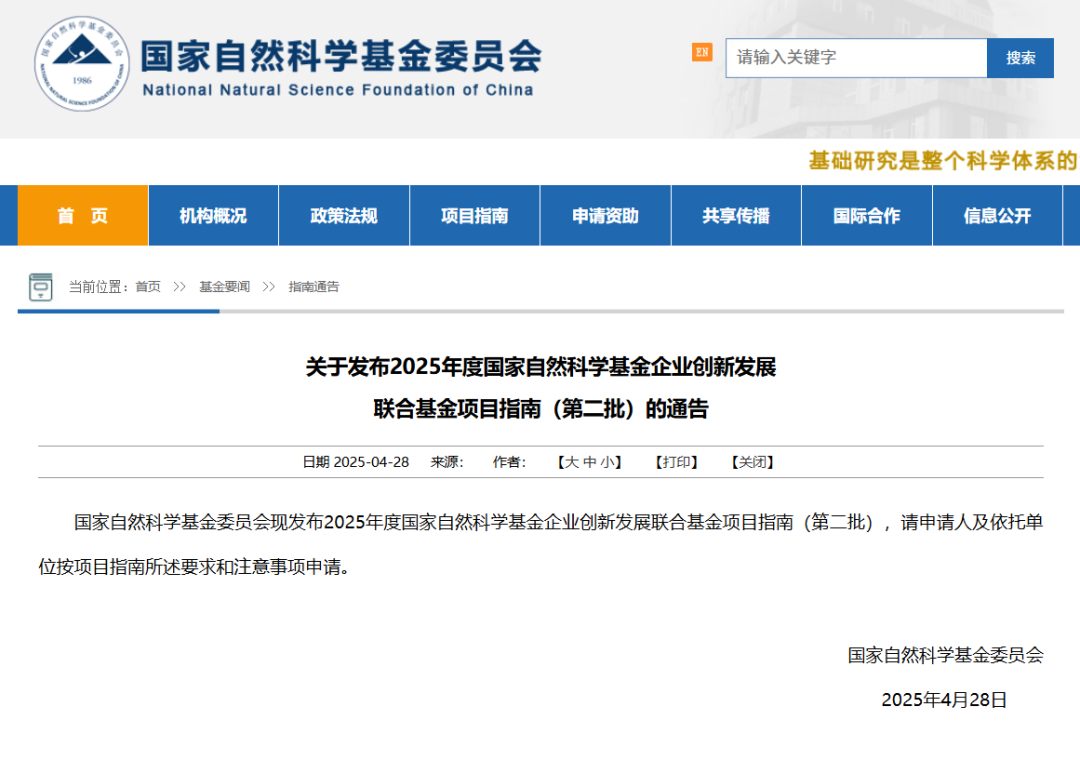Click National Natural Science Foundation of China subtitle
Image resolution: width=1080 pixels, height=760 pixels.
pyautogui.click(x=338, y=90)
